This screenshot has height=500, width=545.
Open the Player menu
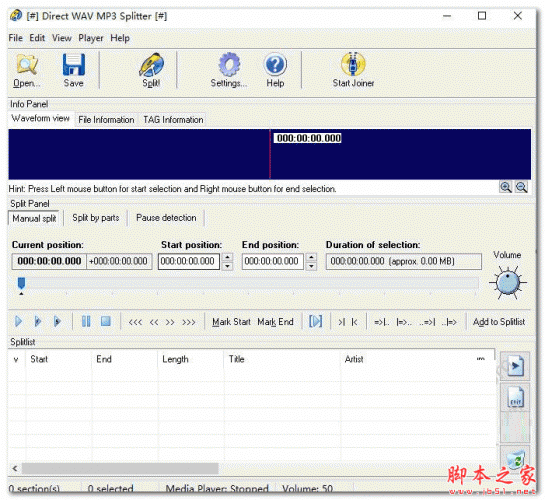tap(91, 38)
